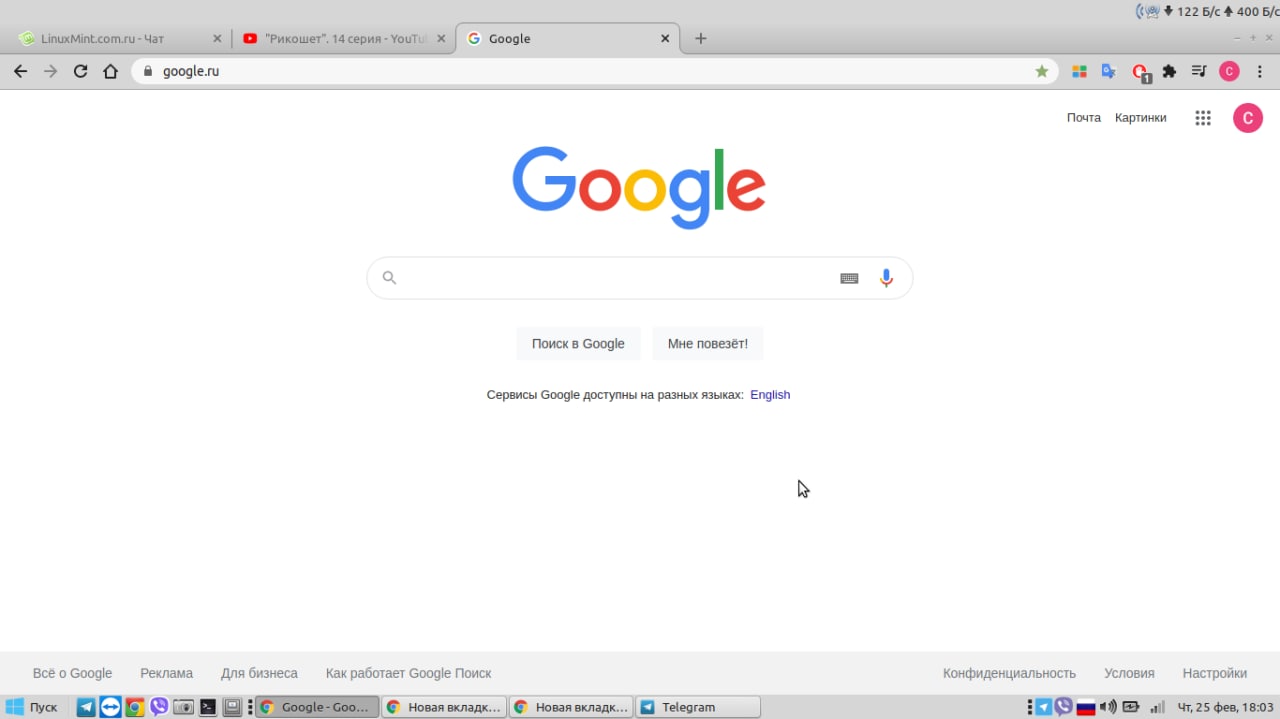Close the LinuxMint.com.ru tab
This screenshot has width=1280, height=719.
[x=217, y=38]
